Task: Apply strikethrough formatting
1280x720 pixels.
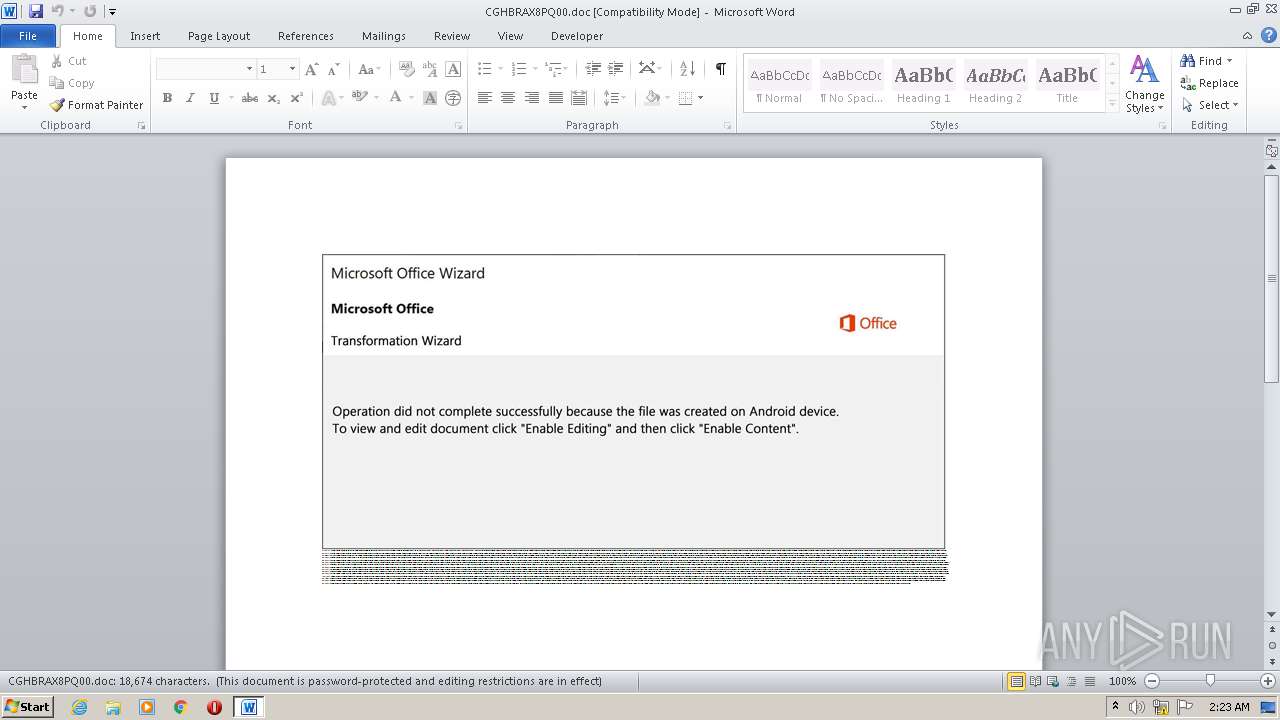Action: click(x=250, y=98)
